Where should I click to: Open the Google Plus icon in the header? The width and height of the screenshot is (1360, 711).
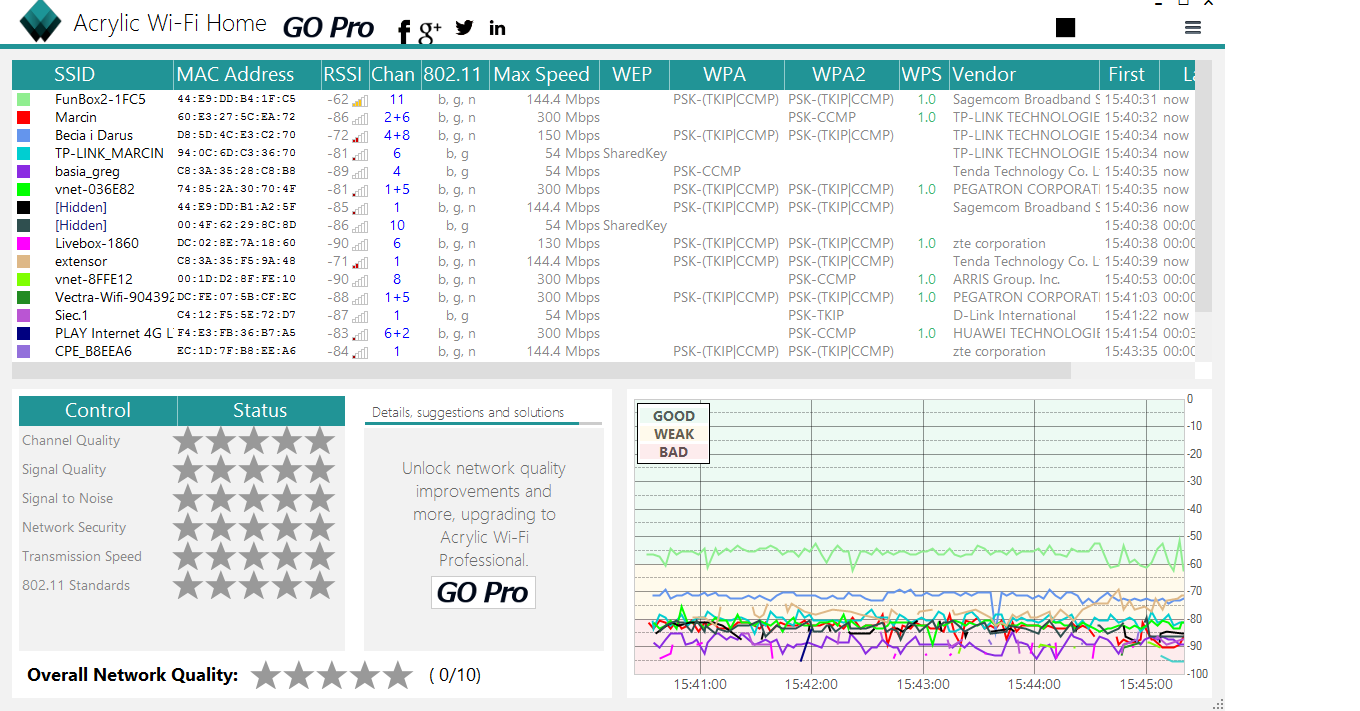(430, 31)
